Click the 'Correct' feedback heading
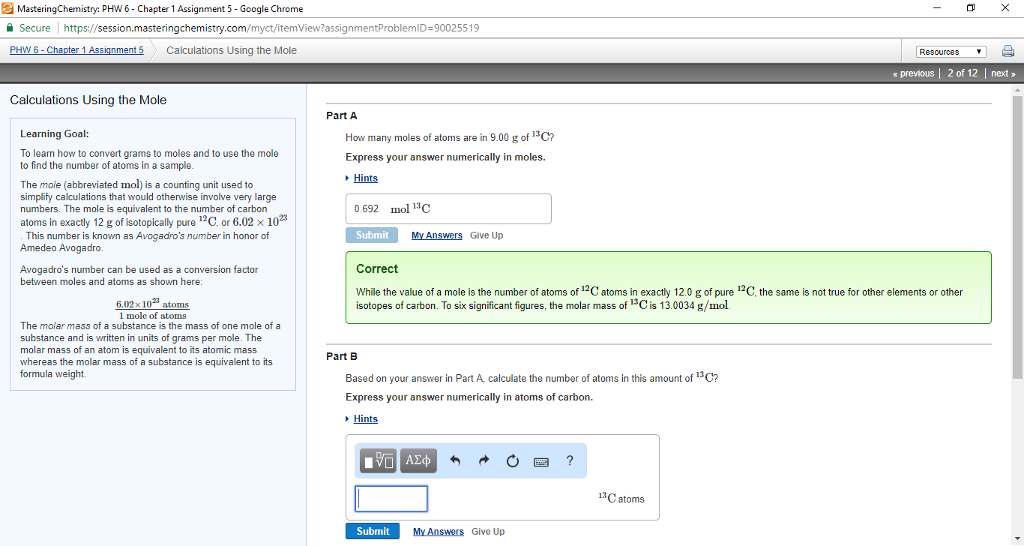This screenshot has width=1024, height=546. coord(377,268)
